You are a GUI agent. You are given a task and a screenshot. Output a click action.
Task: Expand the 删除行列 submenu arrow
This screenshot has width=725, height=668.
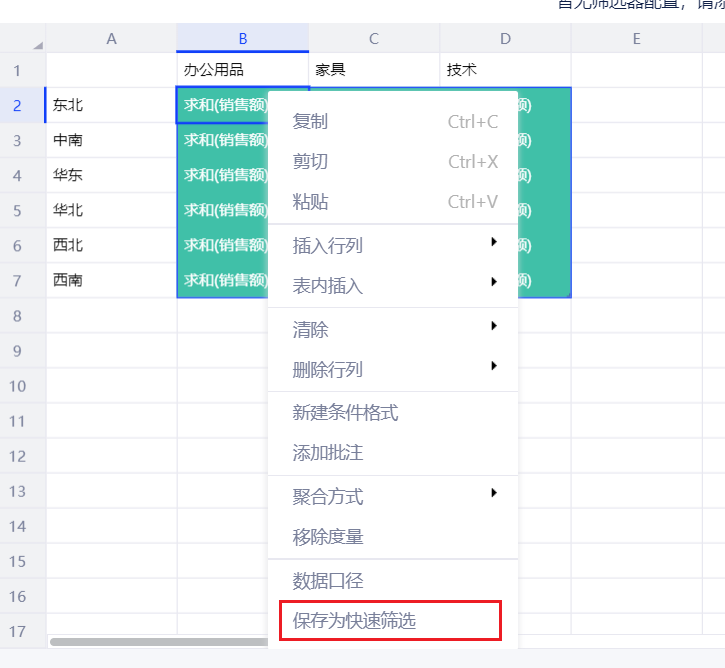(493, 366)
